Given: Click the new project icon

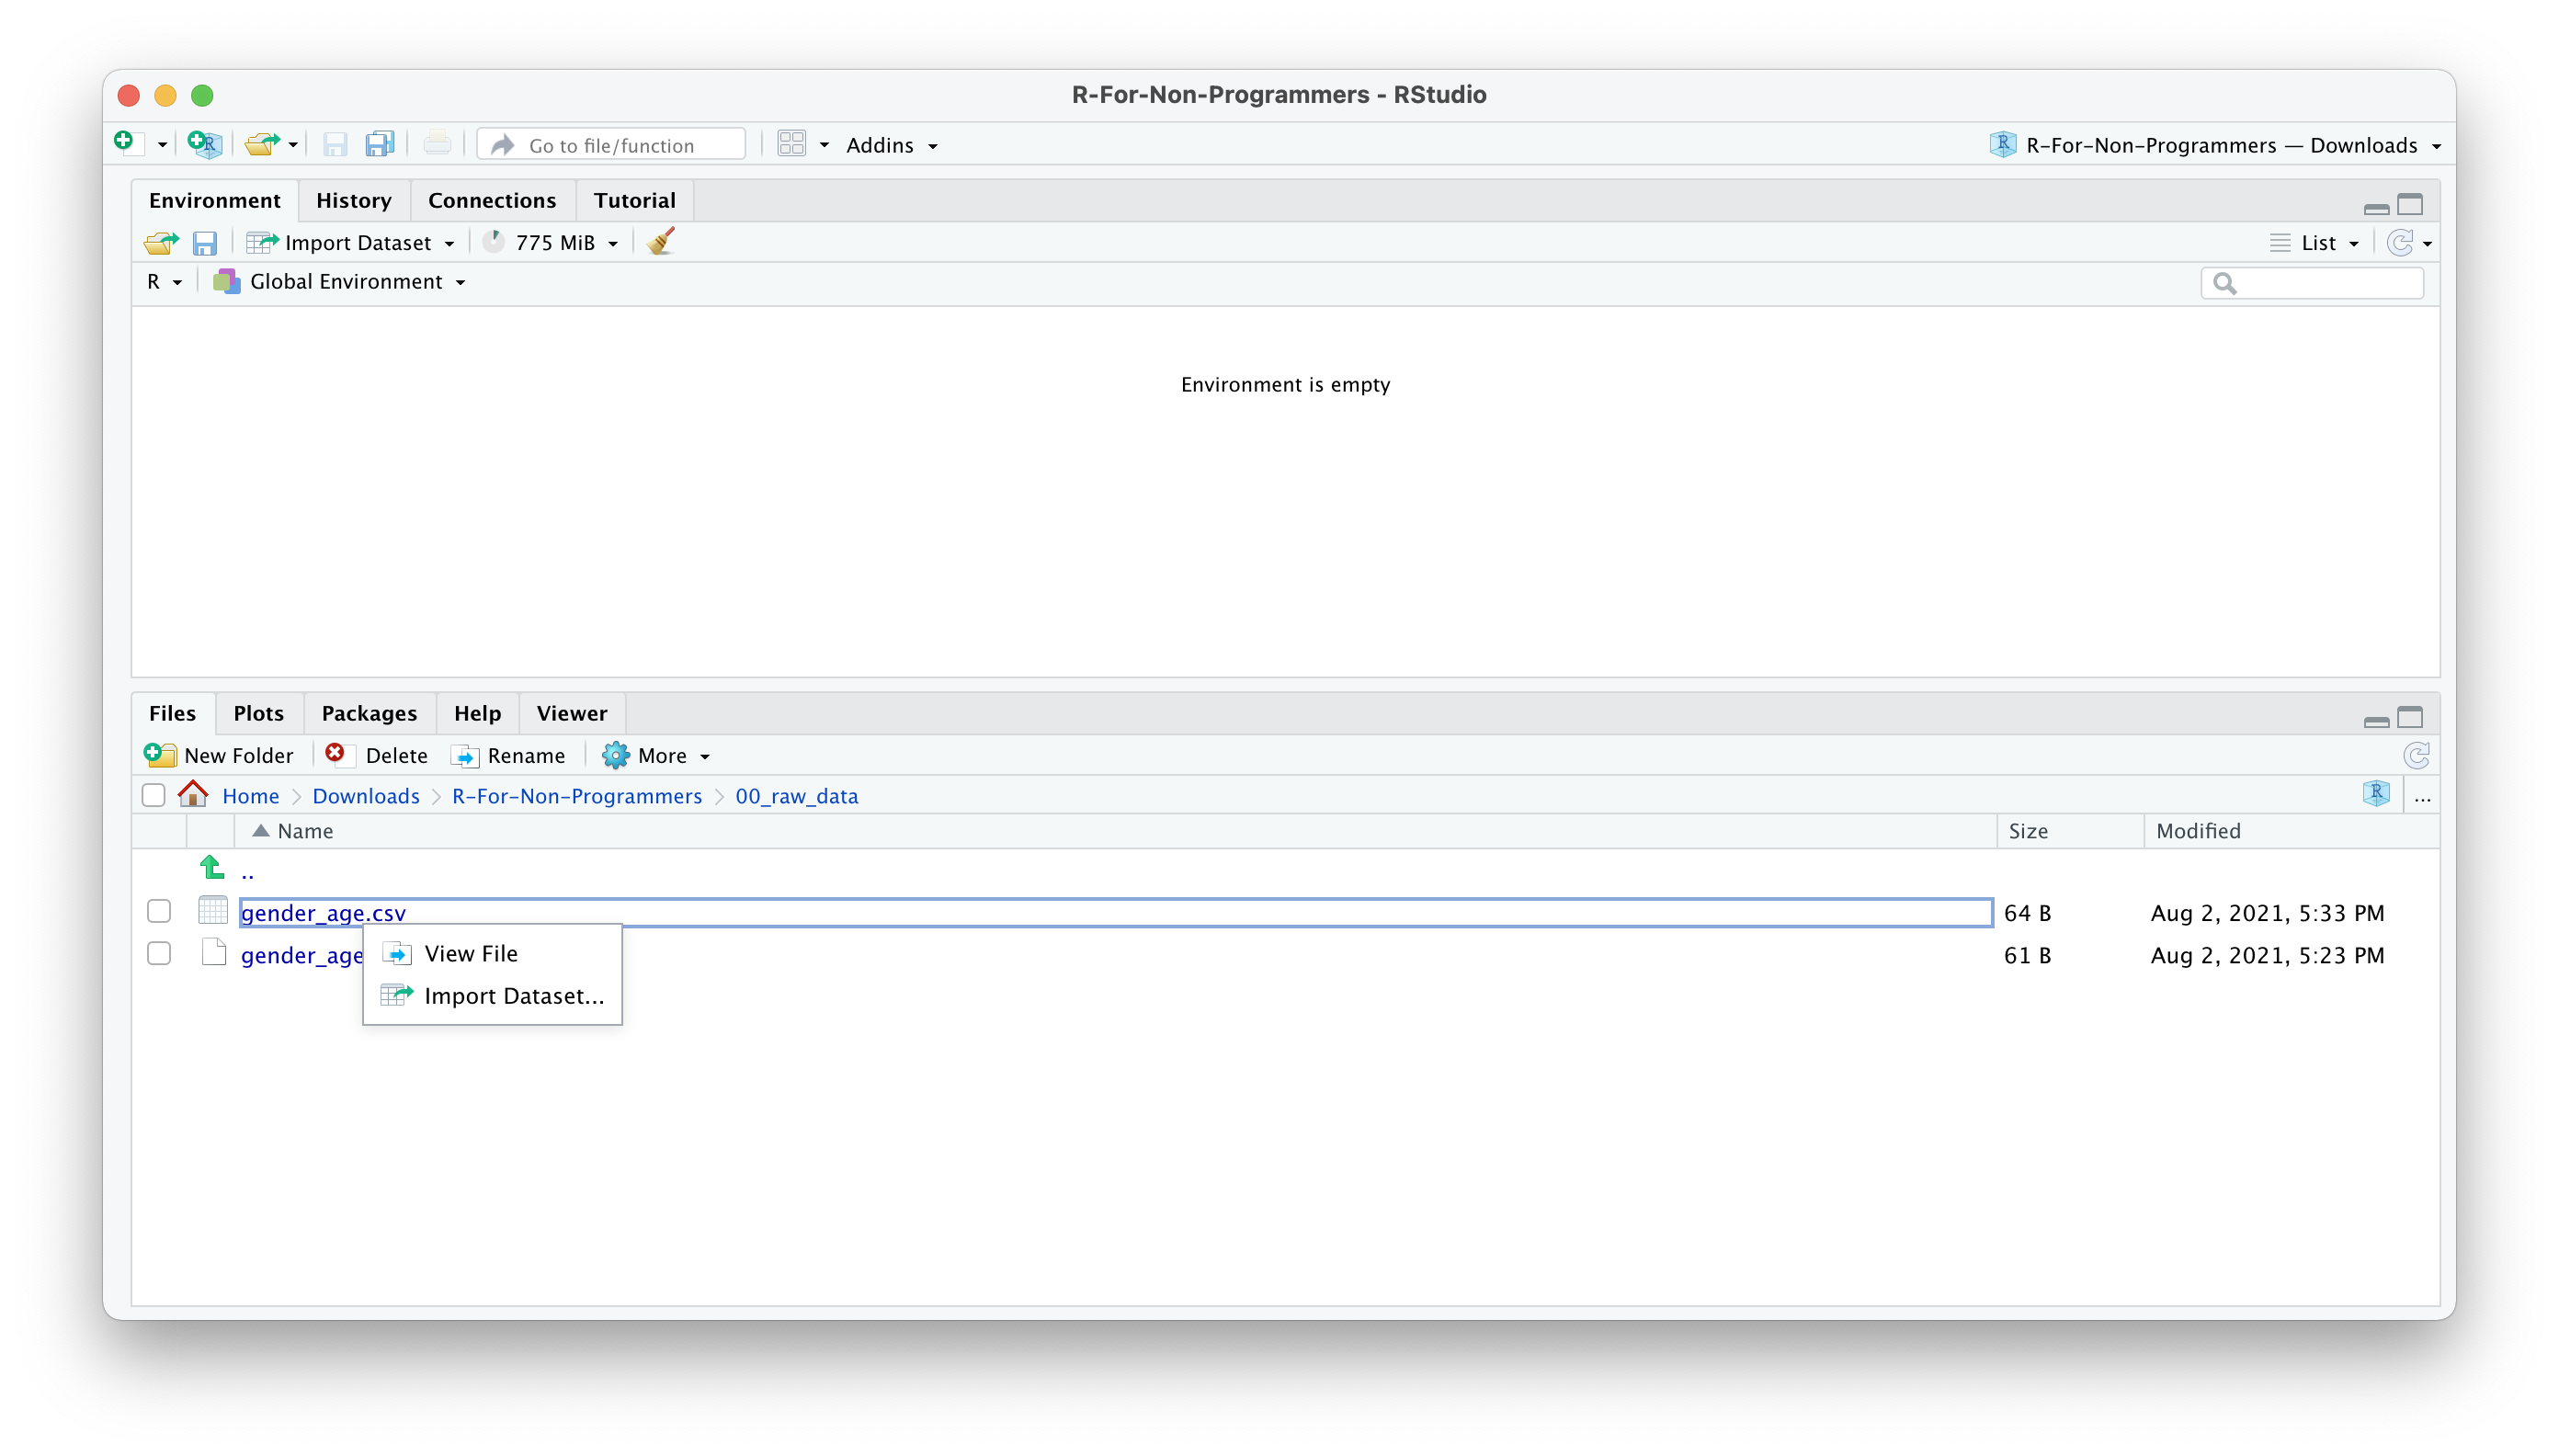Looking at the screenshot, I should pos(204,144).
